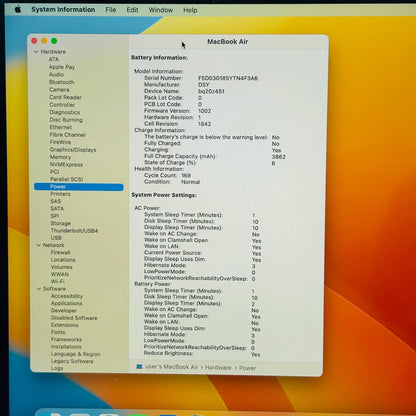Select Wi-Fi under Network
Screen dimensions: 416x416
point(58,281)
